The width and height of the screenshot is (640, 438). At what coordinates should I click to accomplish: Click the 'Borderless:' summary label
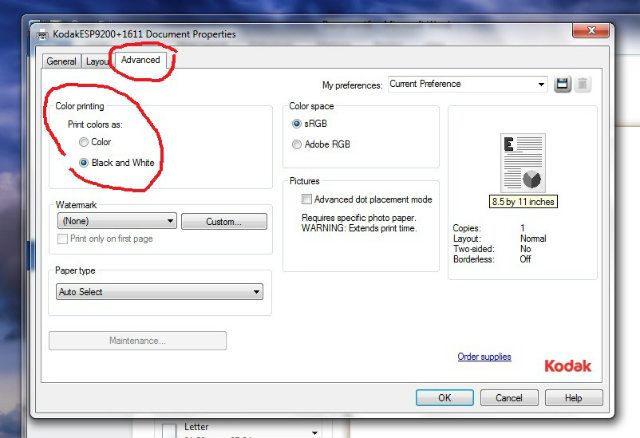473,259
